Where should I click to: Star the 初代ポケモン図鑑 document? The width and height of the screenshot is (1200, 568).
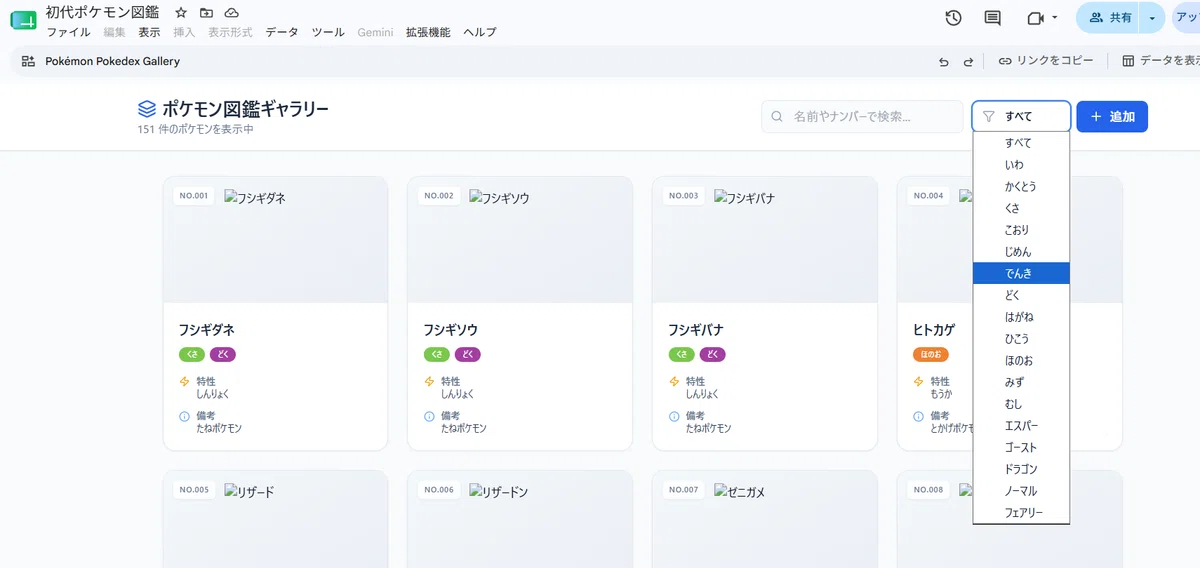pos(180,13)
